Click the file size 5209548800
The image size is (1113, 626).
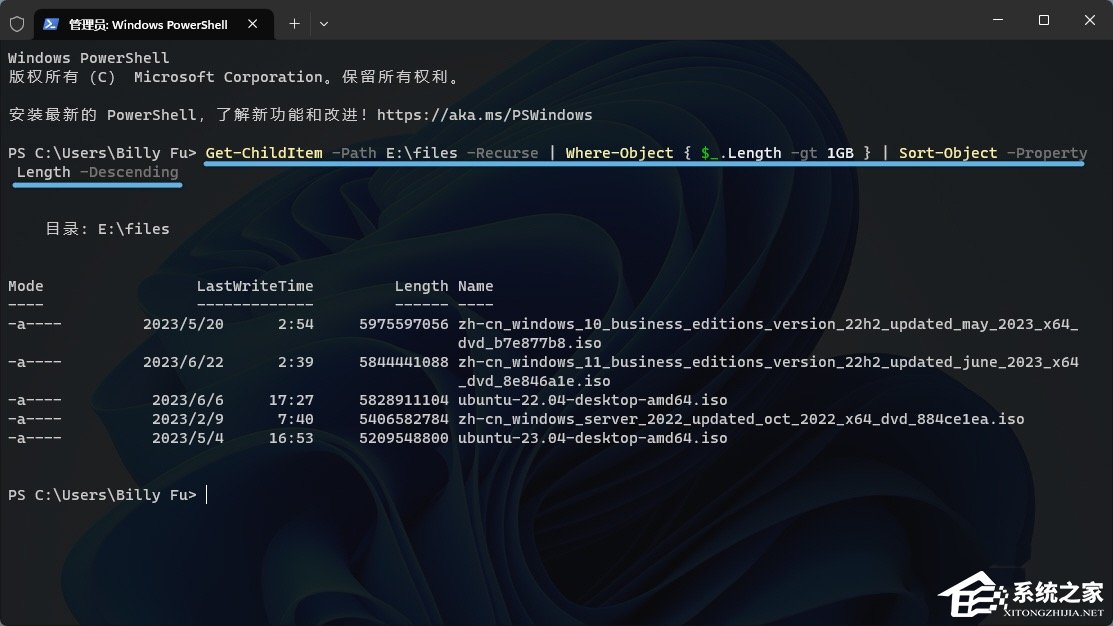[403, 439]
